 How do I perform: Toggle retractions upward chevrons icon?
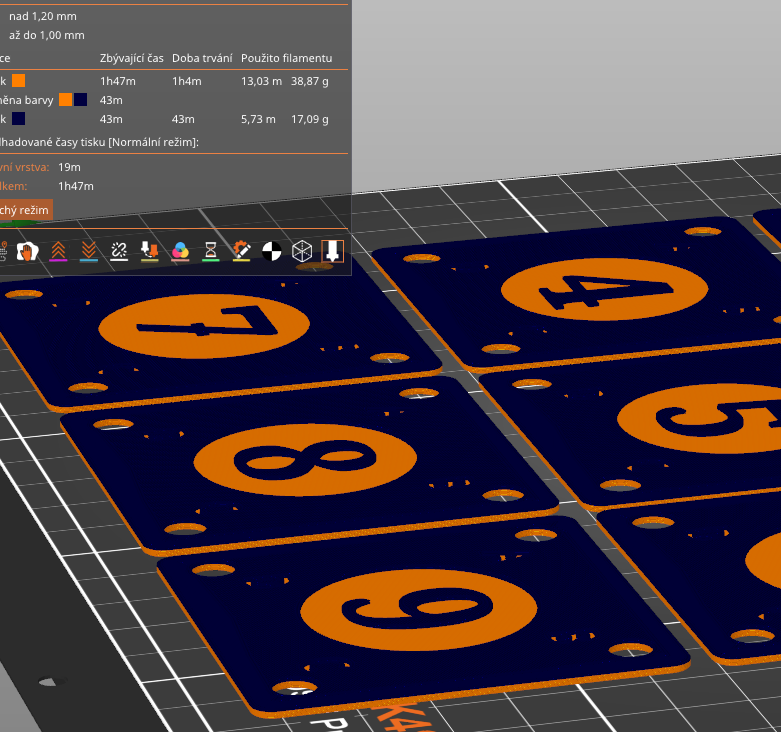pos(58,251)
